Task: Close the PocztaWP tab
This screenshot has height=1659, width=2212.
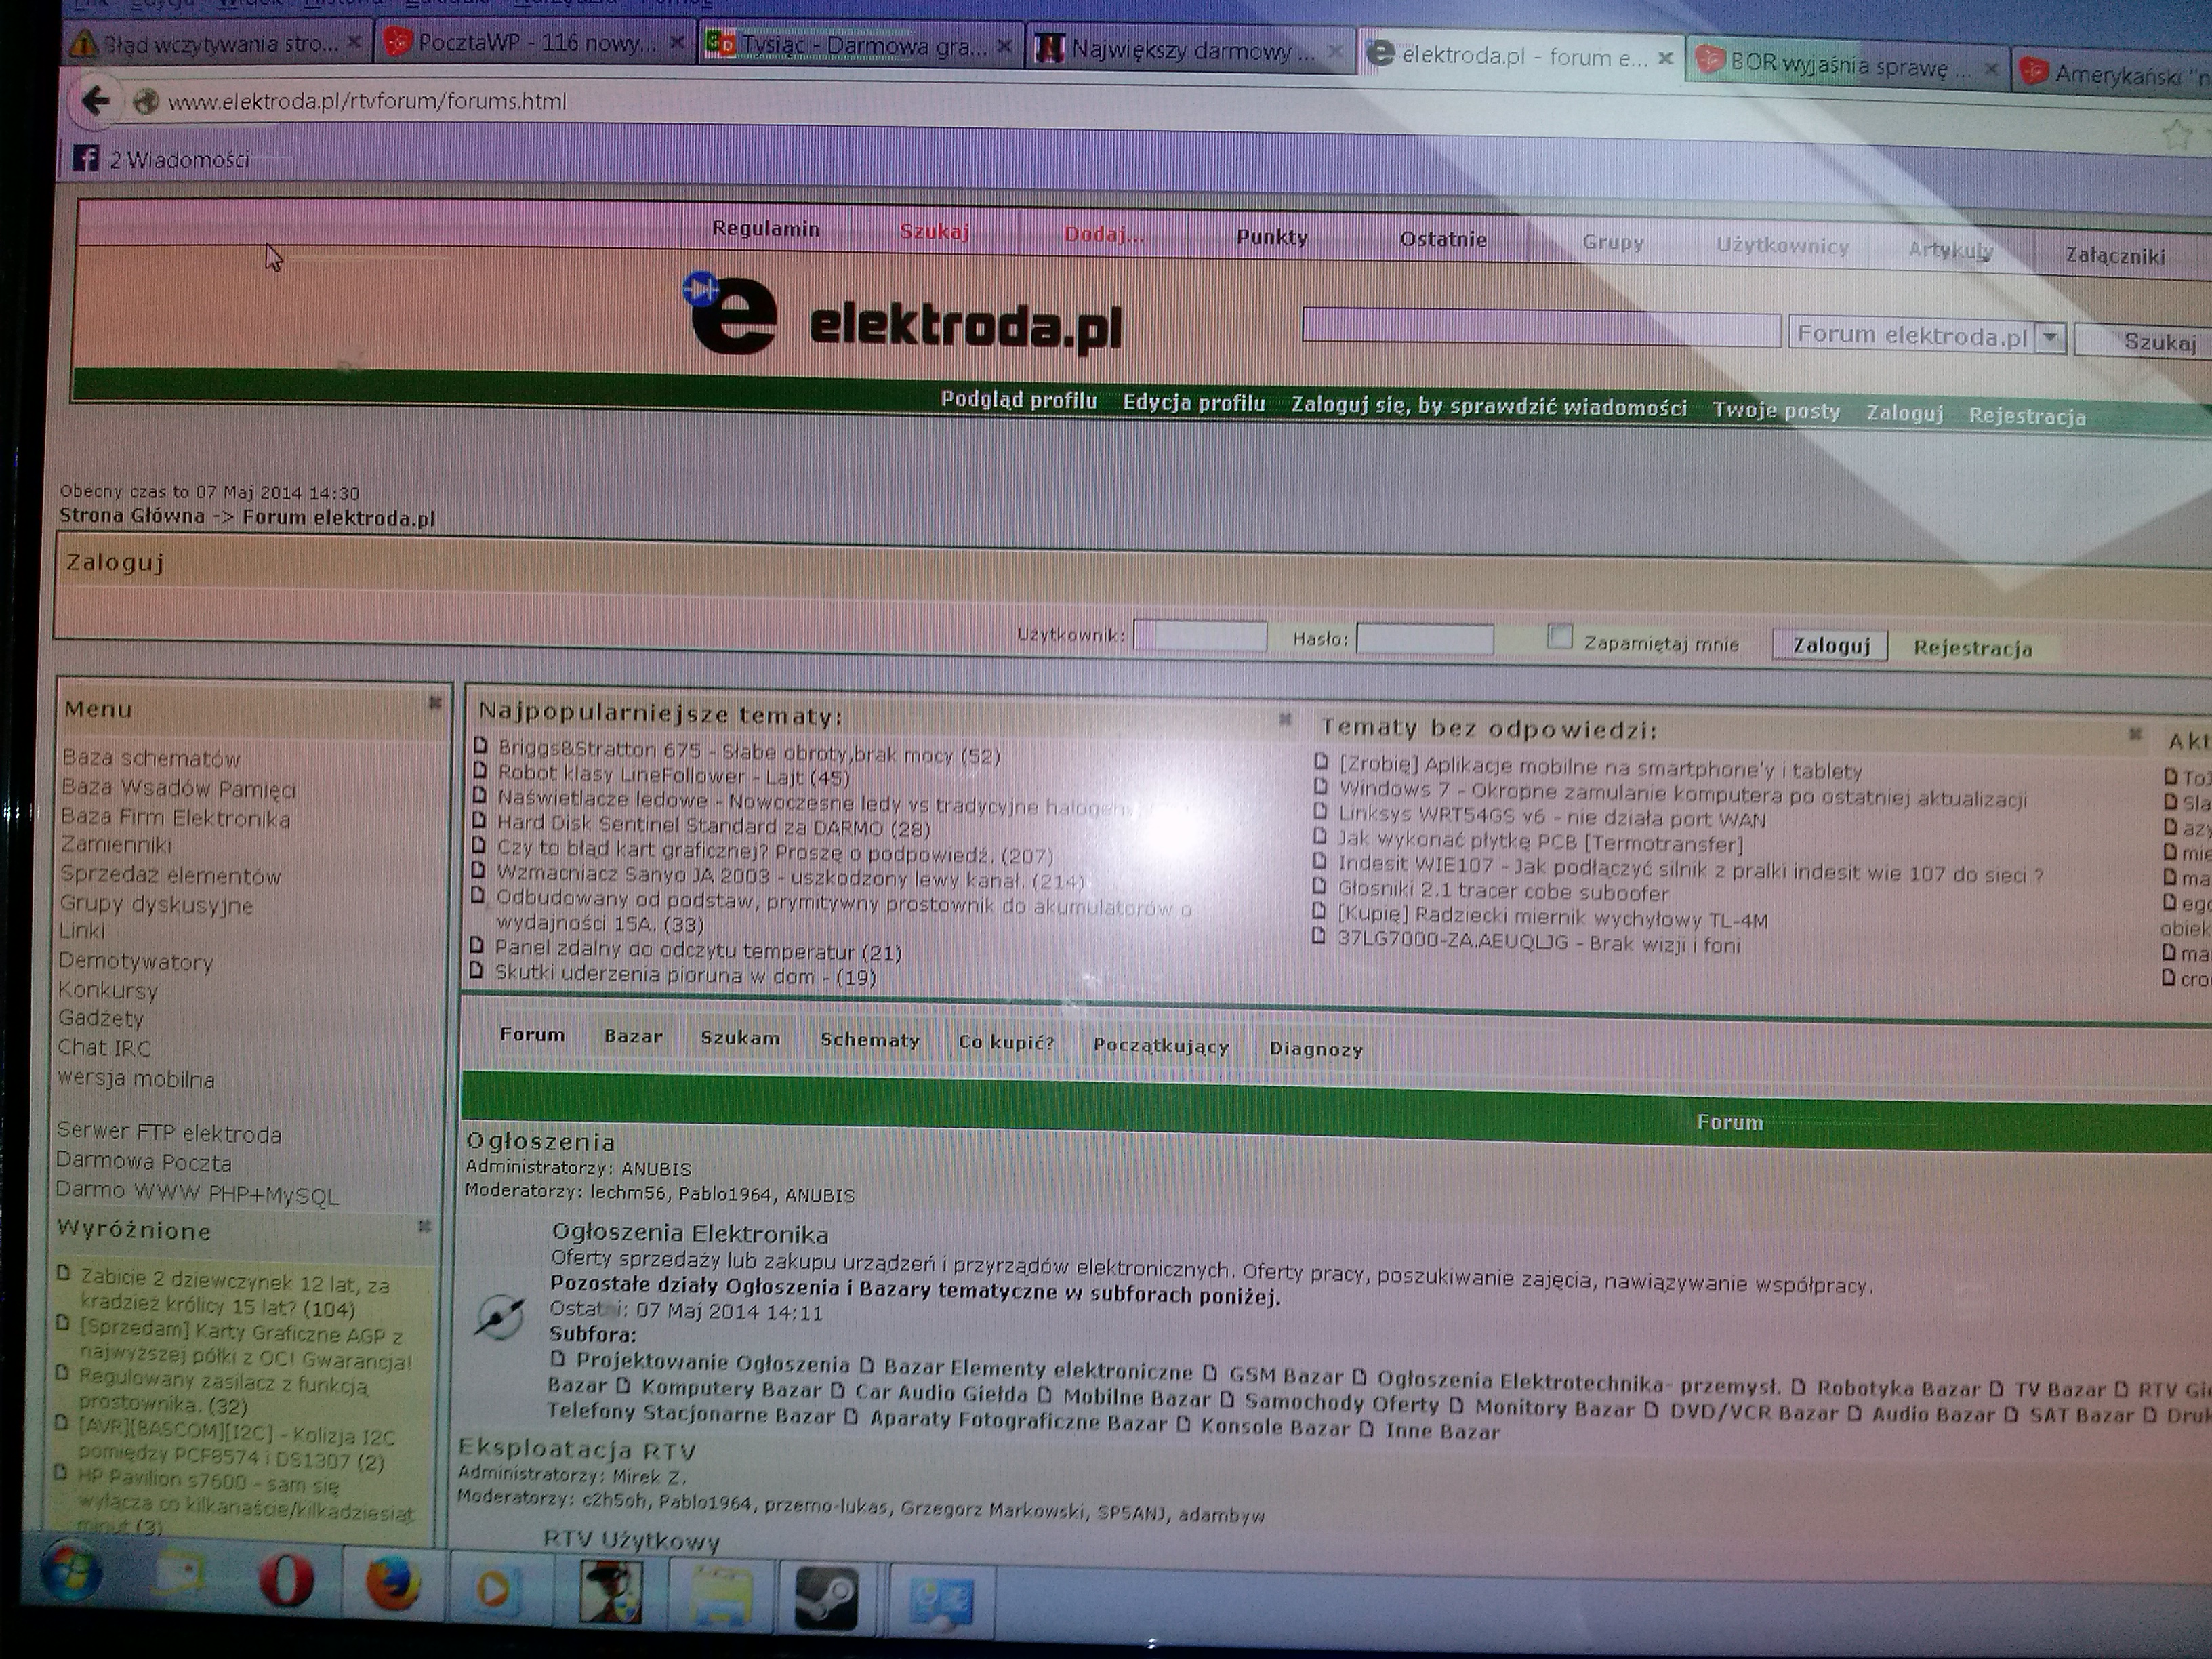Action: pos(677,43)
